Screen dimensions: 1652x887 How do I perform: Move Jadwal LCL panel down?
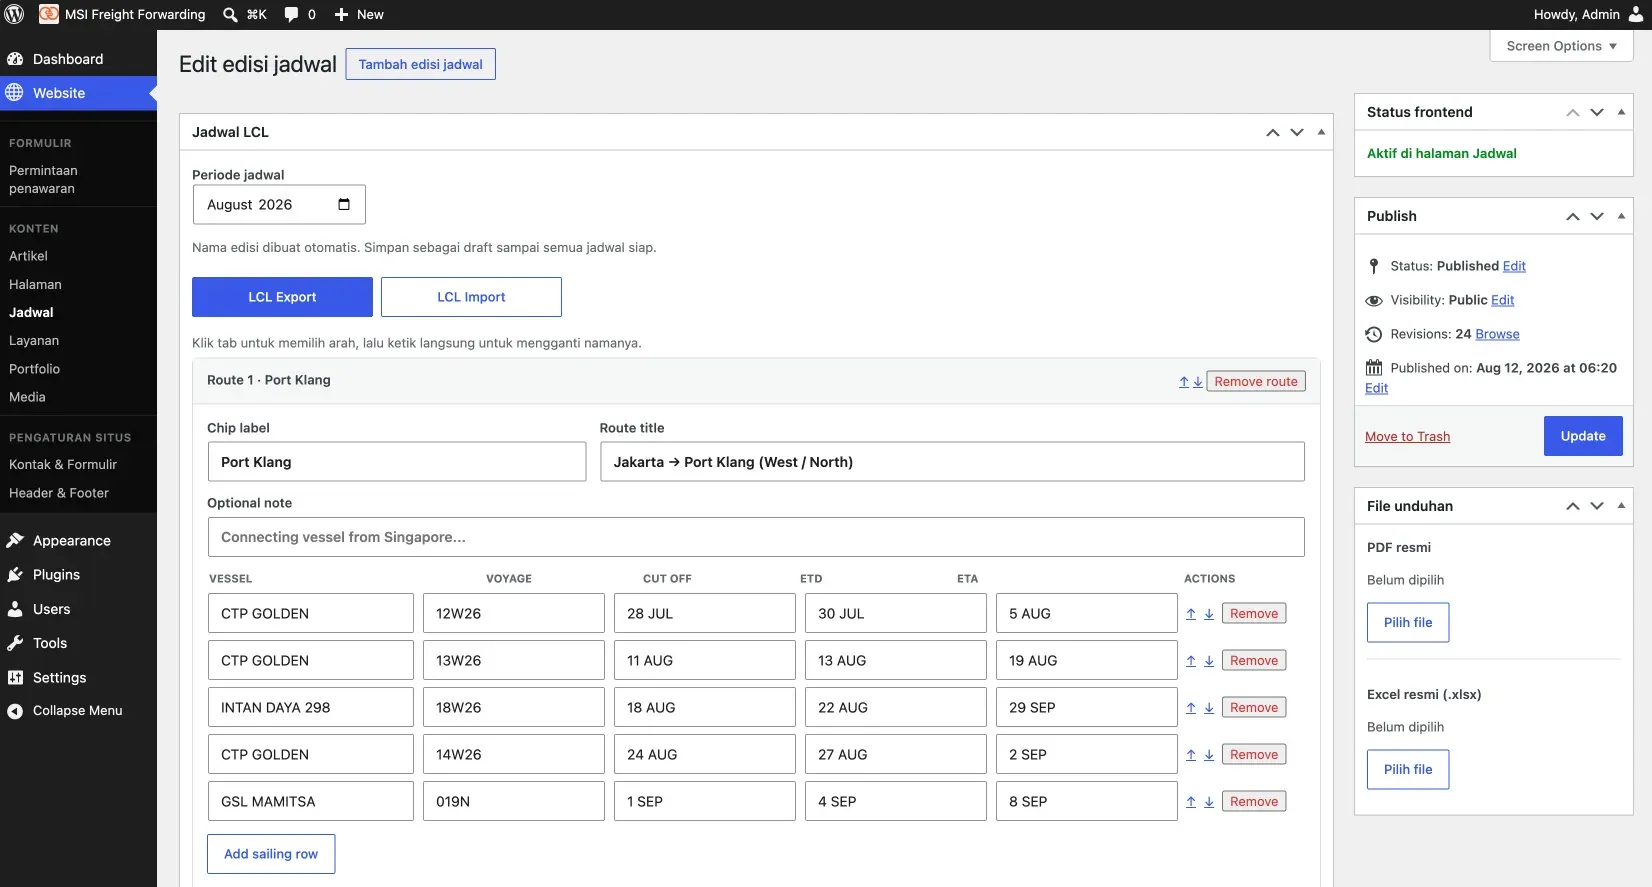1296,132
